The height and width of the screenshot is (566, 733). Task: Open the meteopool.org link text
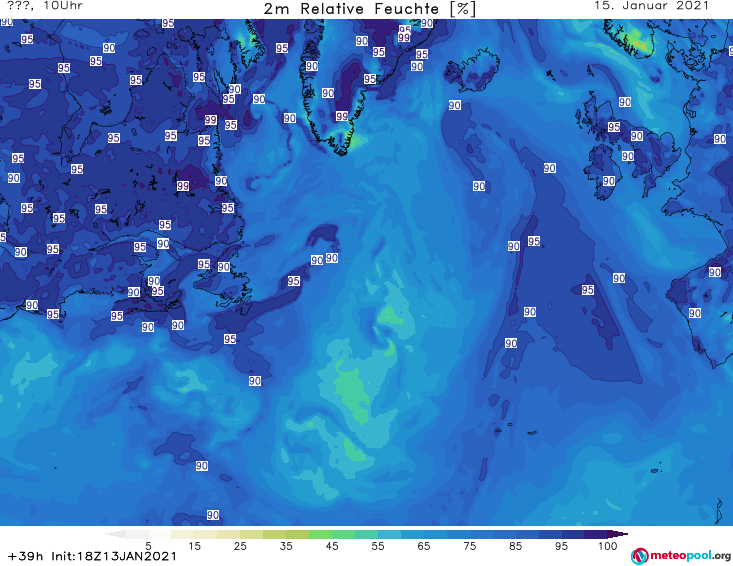click(690, 556)
